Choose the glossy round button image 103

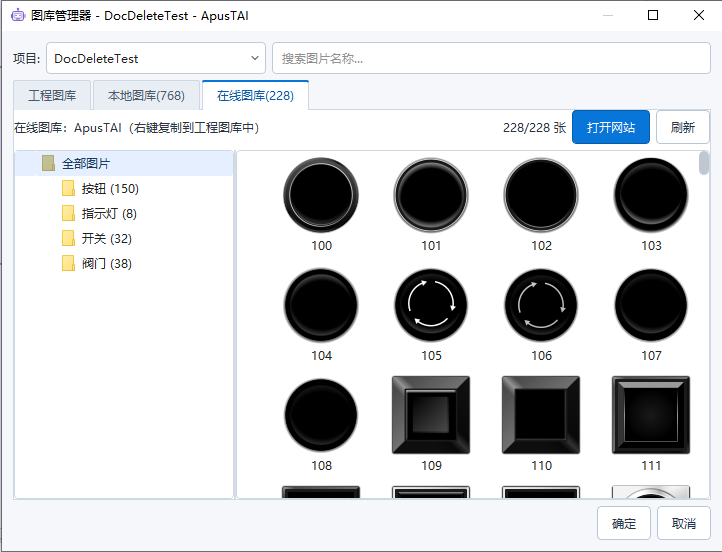[x=651, y=195]
